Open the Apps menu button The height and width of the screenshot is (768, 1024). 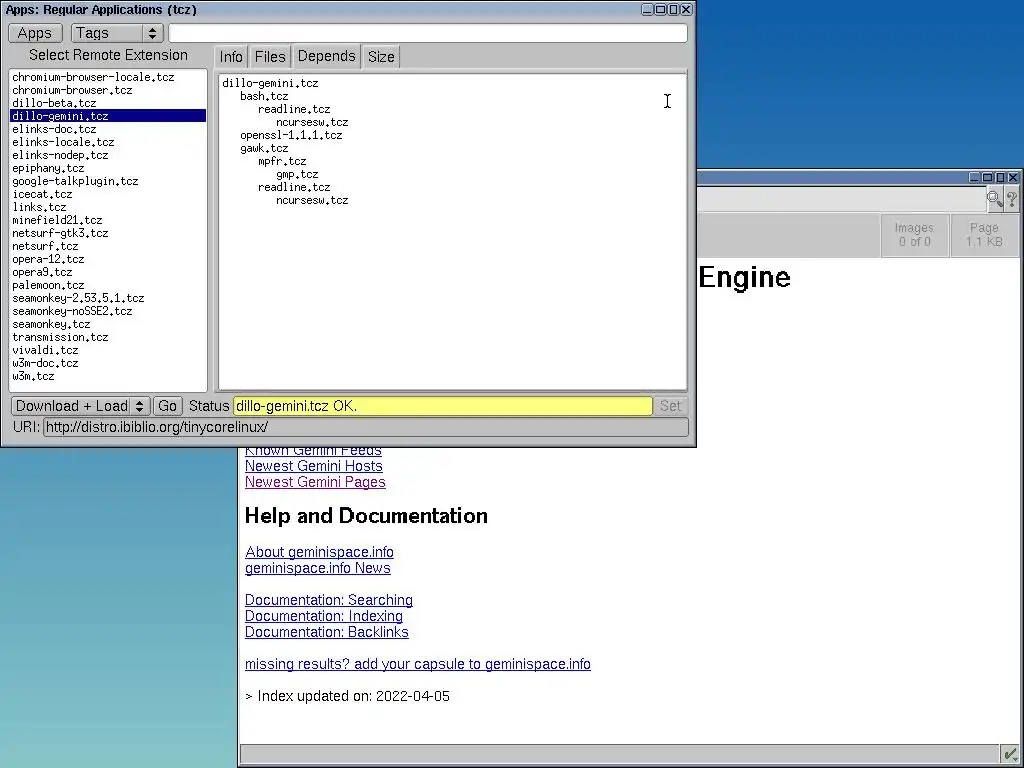point(35,33)
